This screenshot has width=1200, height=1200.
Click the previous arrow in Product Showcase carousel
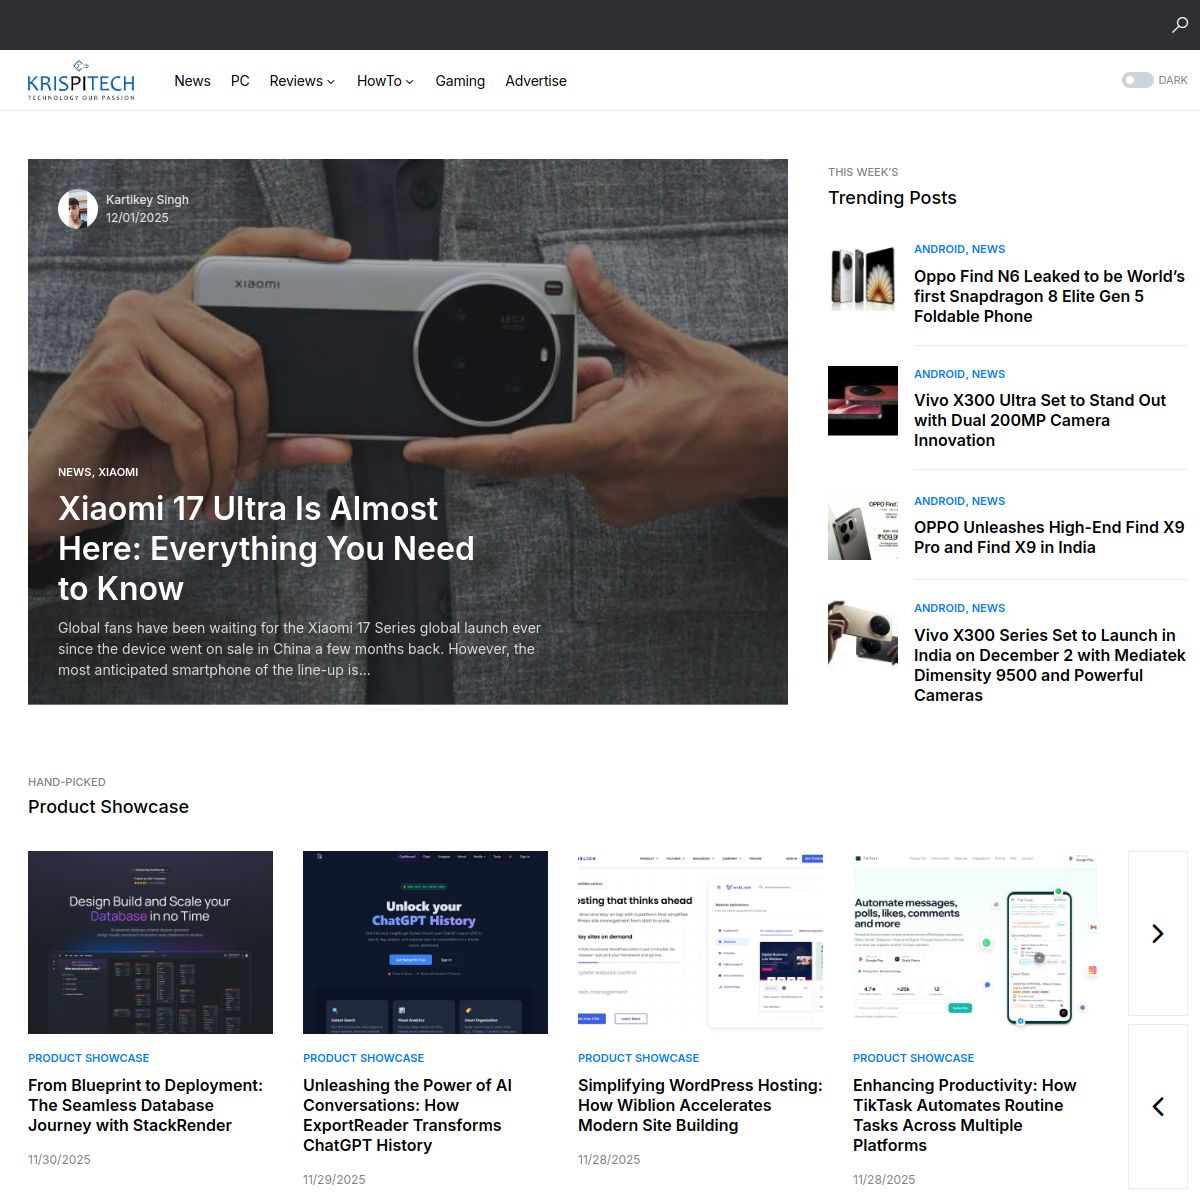tap(1157, 1107)
